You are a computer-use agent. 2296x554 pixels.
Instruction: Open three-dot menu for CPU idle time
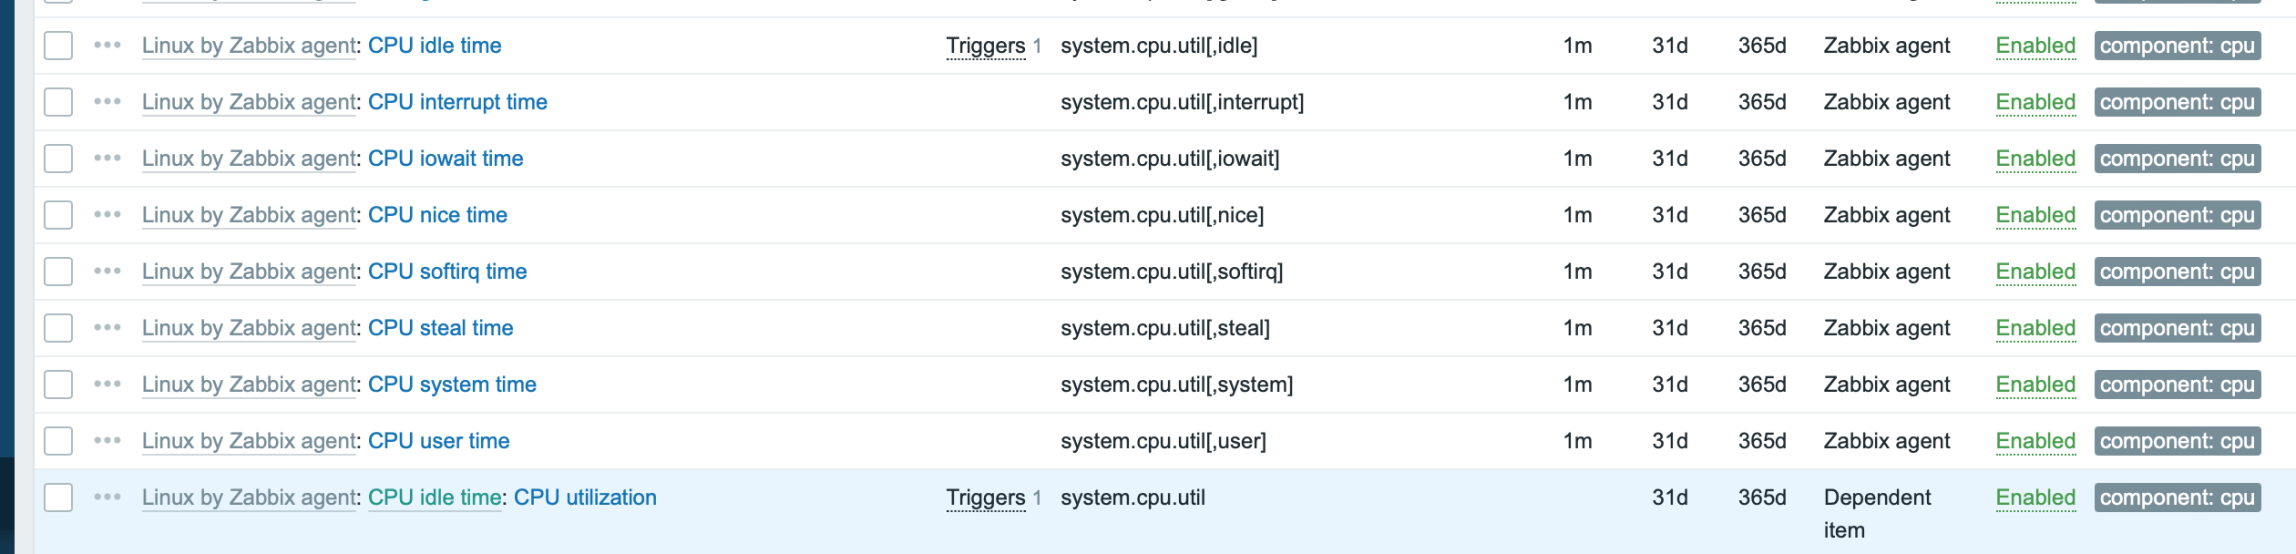[107, 45]
